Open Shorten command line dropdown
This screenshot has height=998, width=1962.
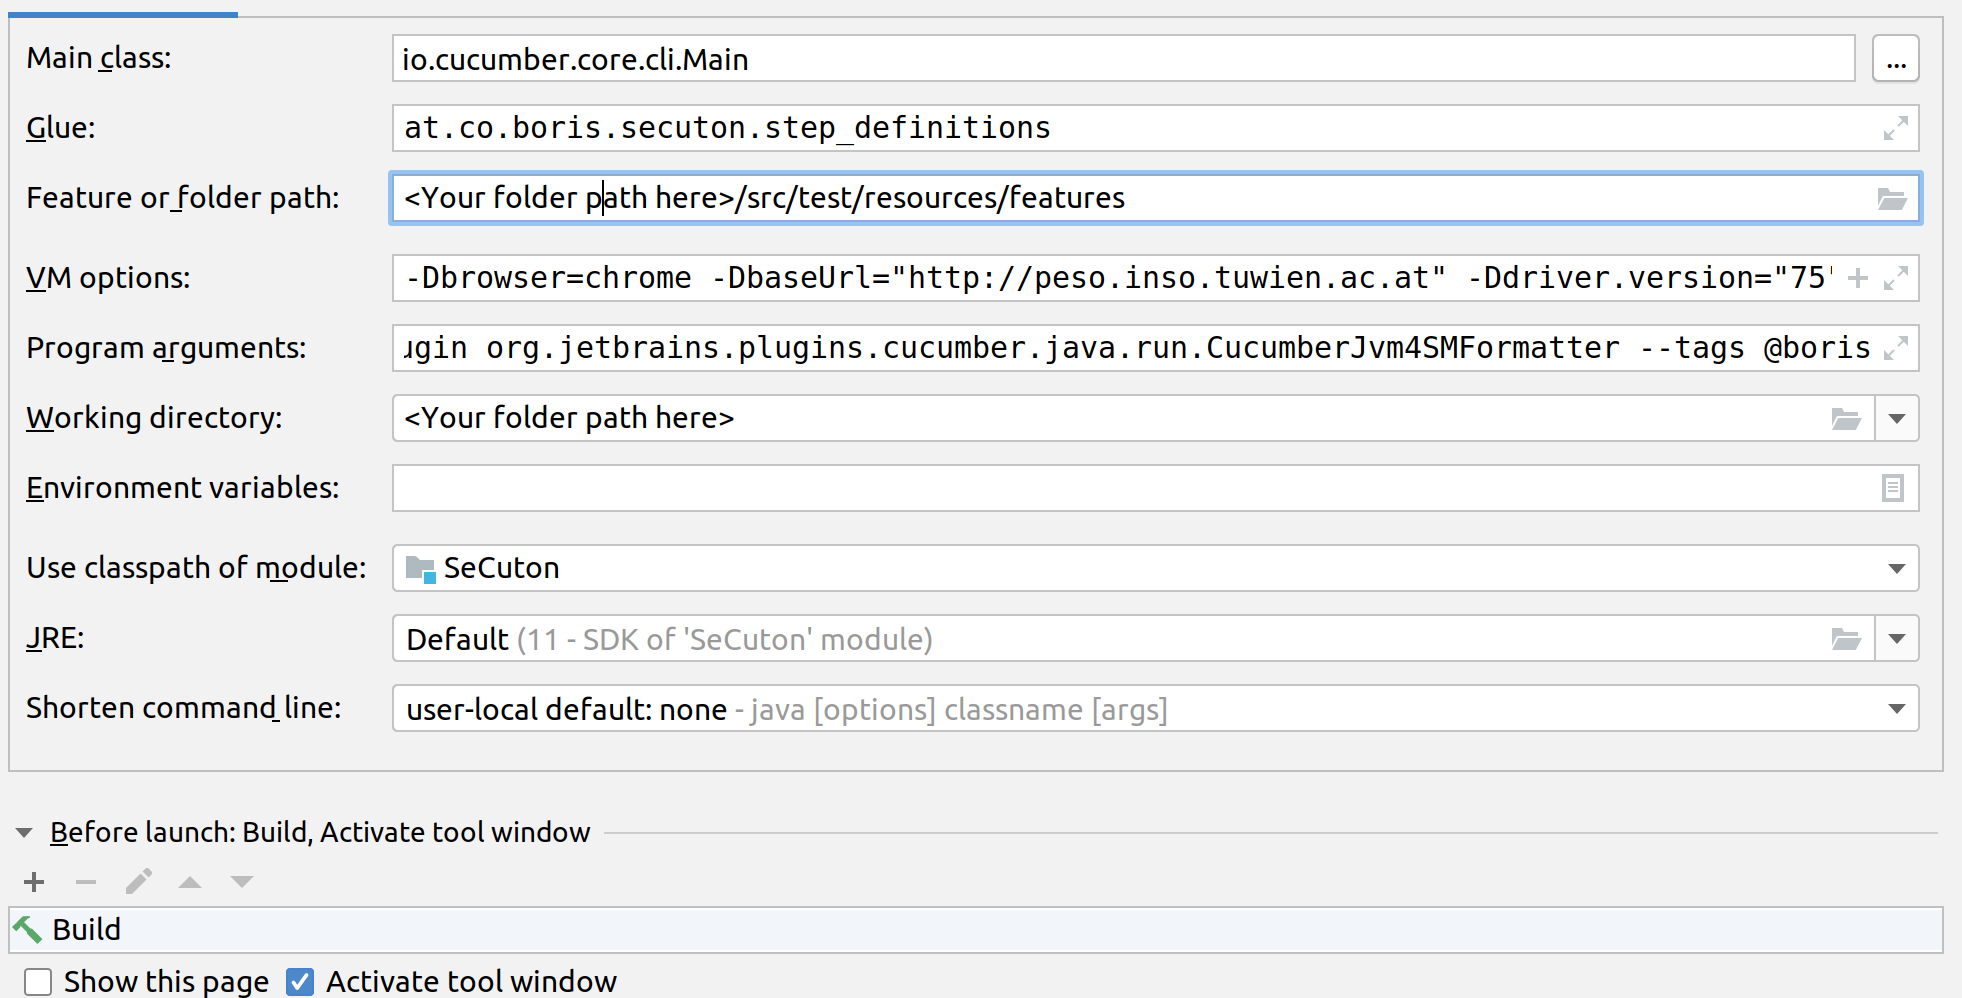1896,708
